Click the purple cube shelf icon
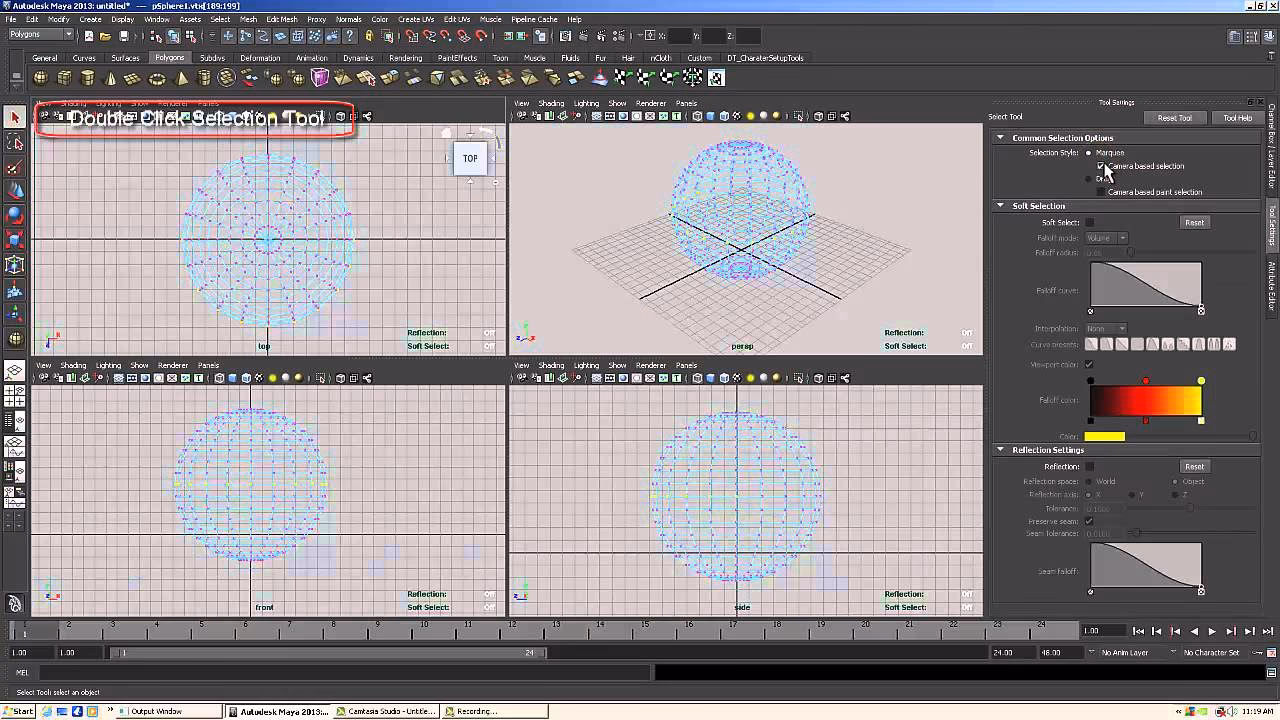 (320, 78)
